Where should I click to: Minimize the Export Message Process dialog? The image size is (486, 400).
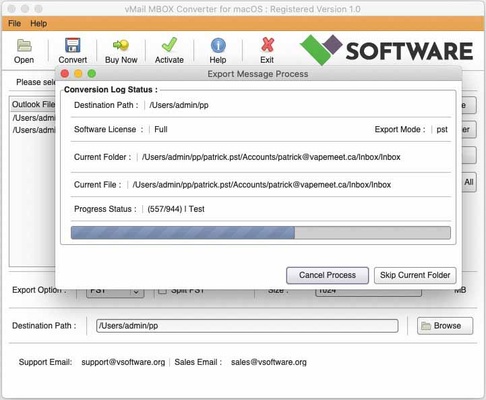click(x=78, y=74)
